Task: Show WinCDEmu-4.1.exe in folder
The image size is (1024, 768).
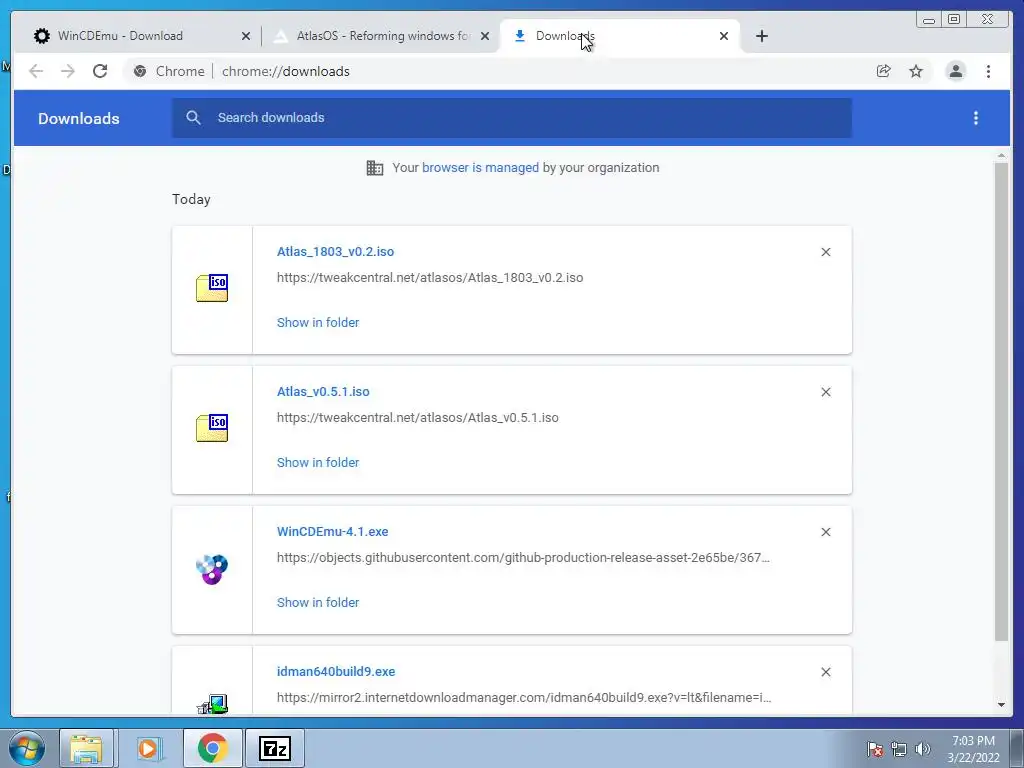Action: click(x=318, y=603)
